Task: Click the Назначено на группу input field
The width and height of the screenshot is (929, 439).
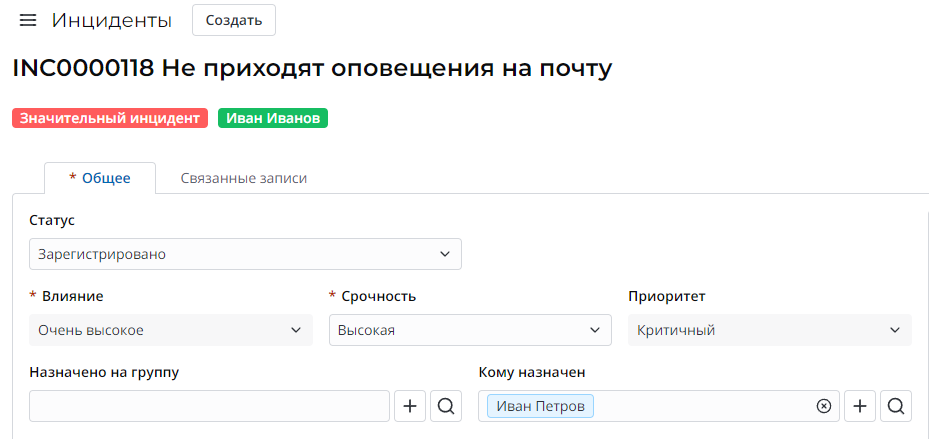Action: point(209,406)
